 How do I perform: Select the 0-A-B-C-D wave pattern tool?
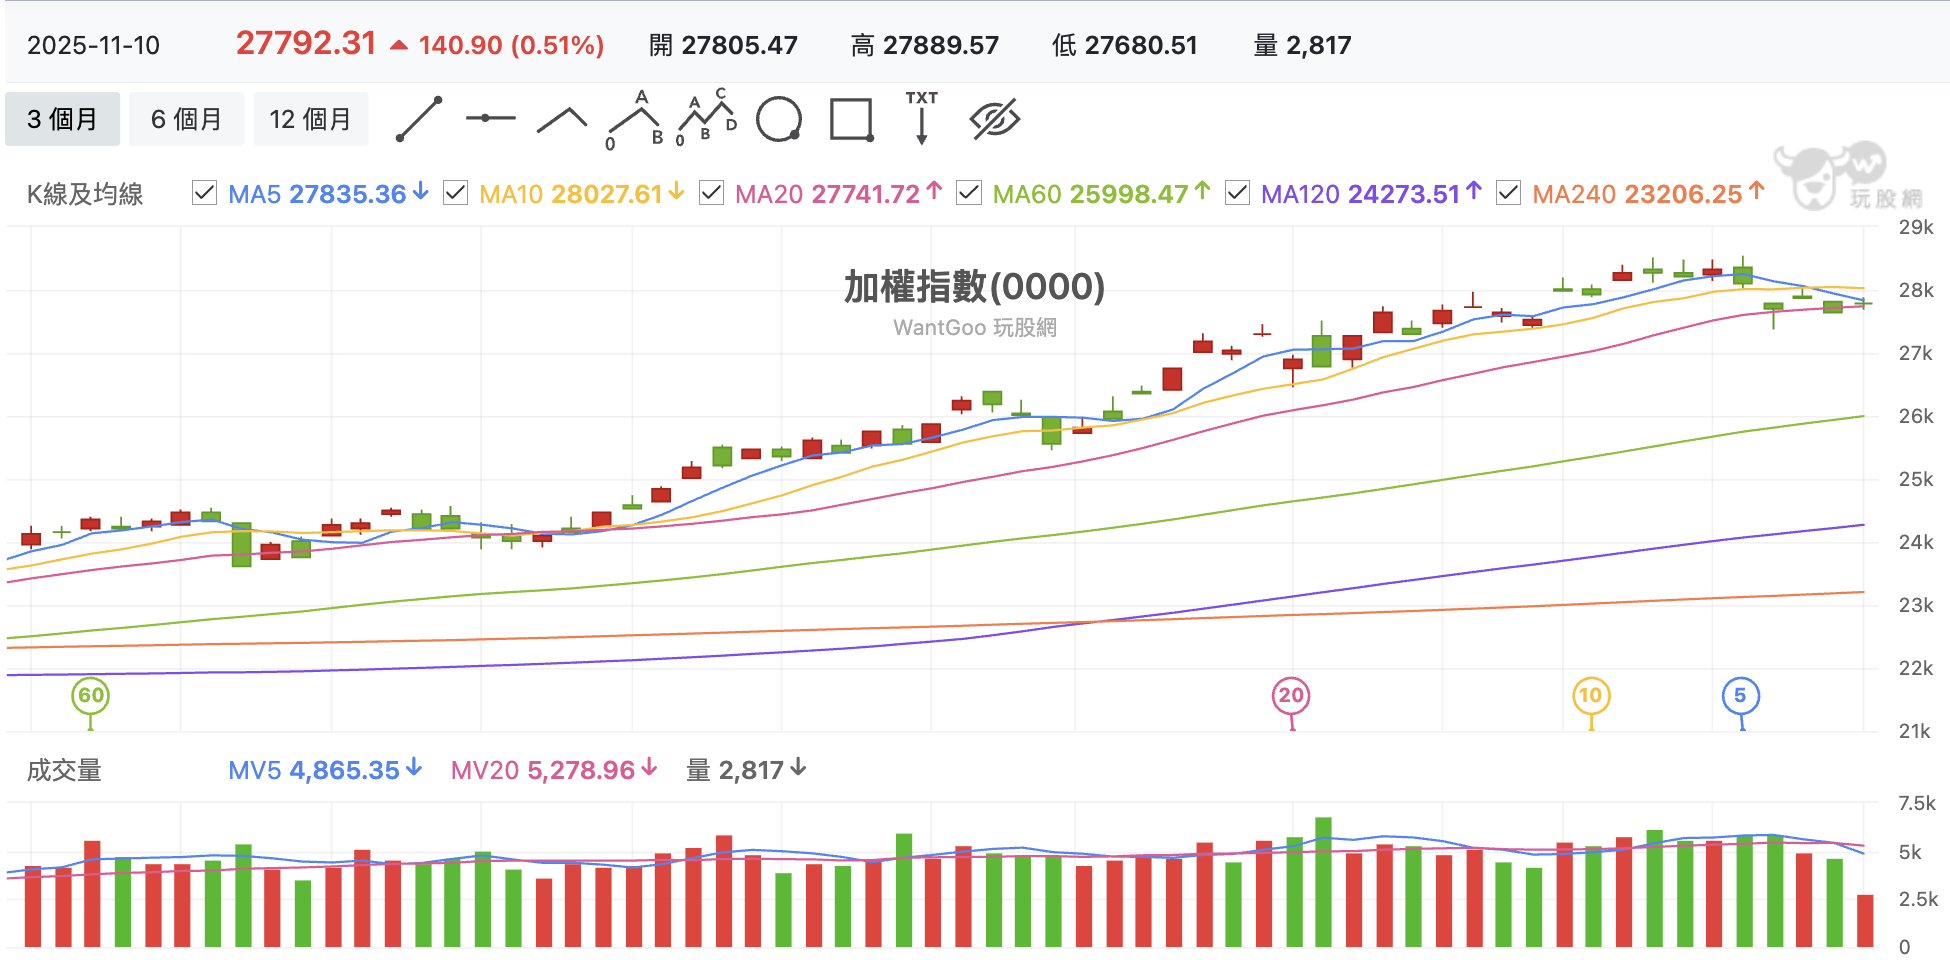click(x=706, y=118)
